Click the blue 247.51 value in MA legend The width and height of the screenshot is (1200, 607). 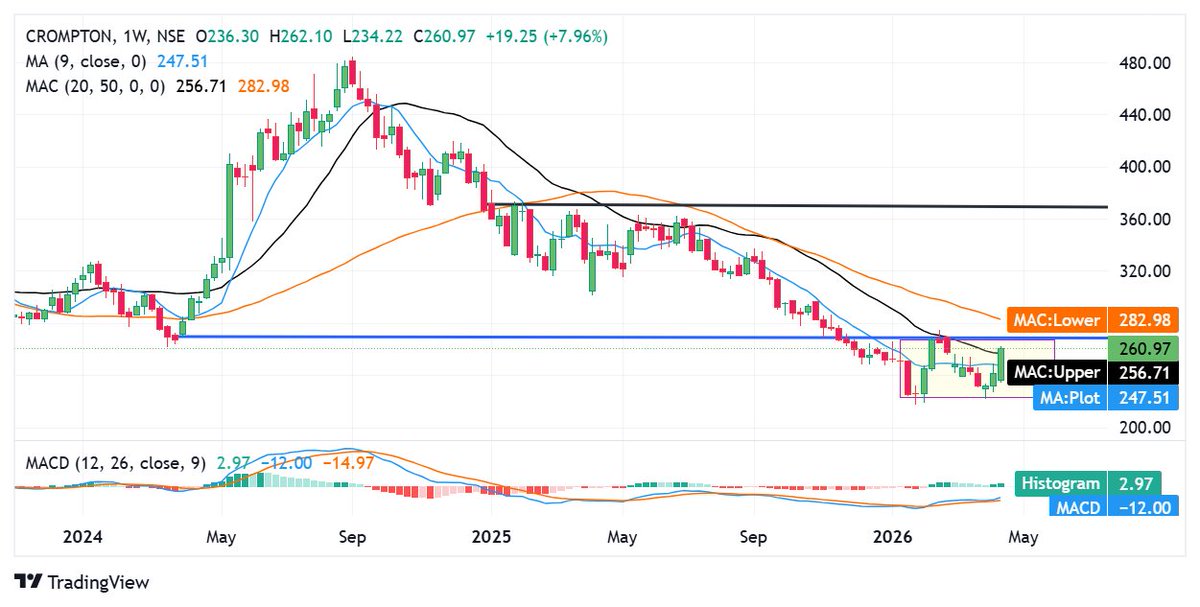click(181, 61)
